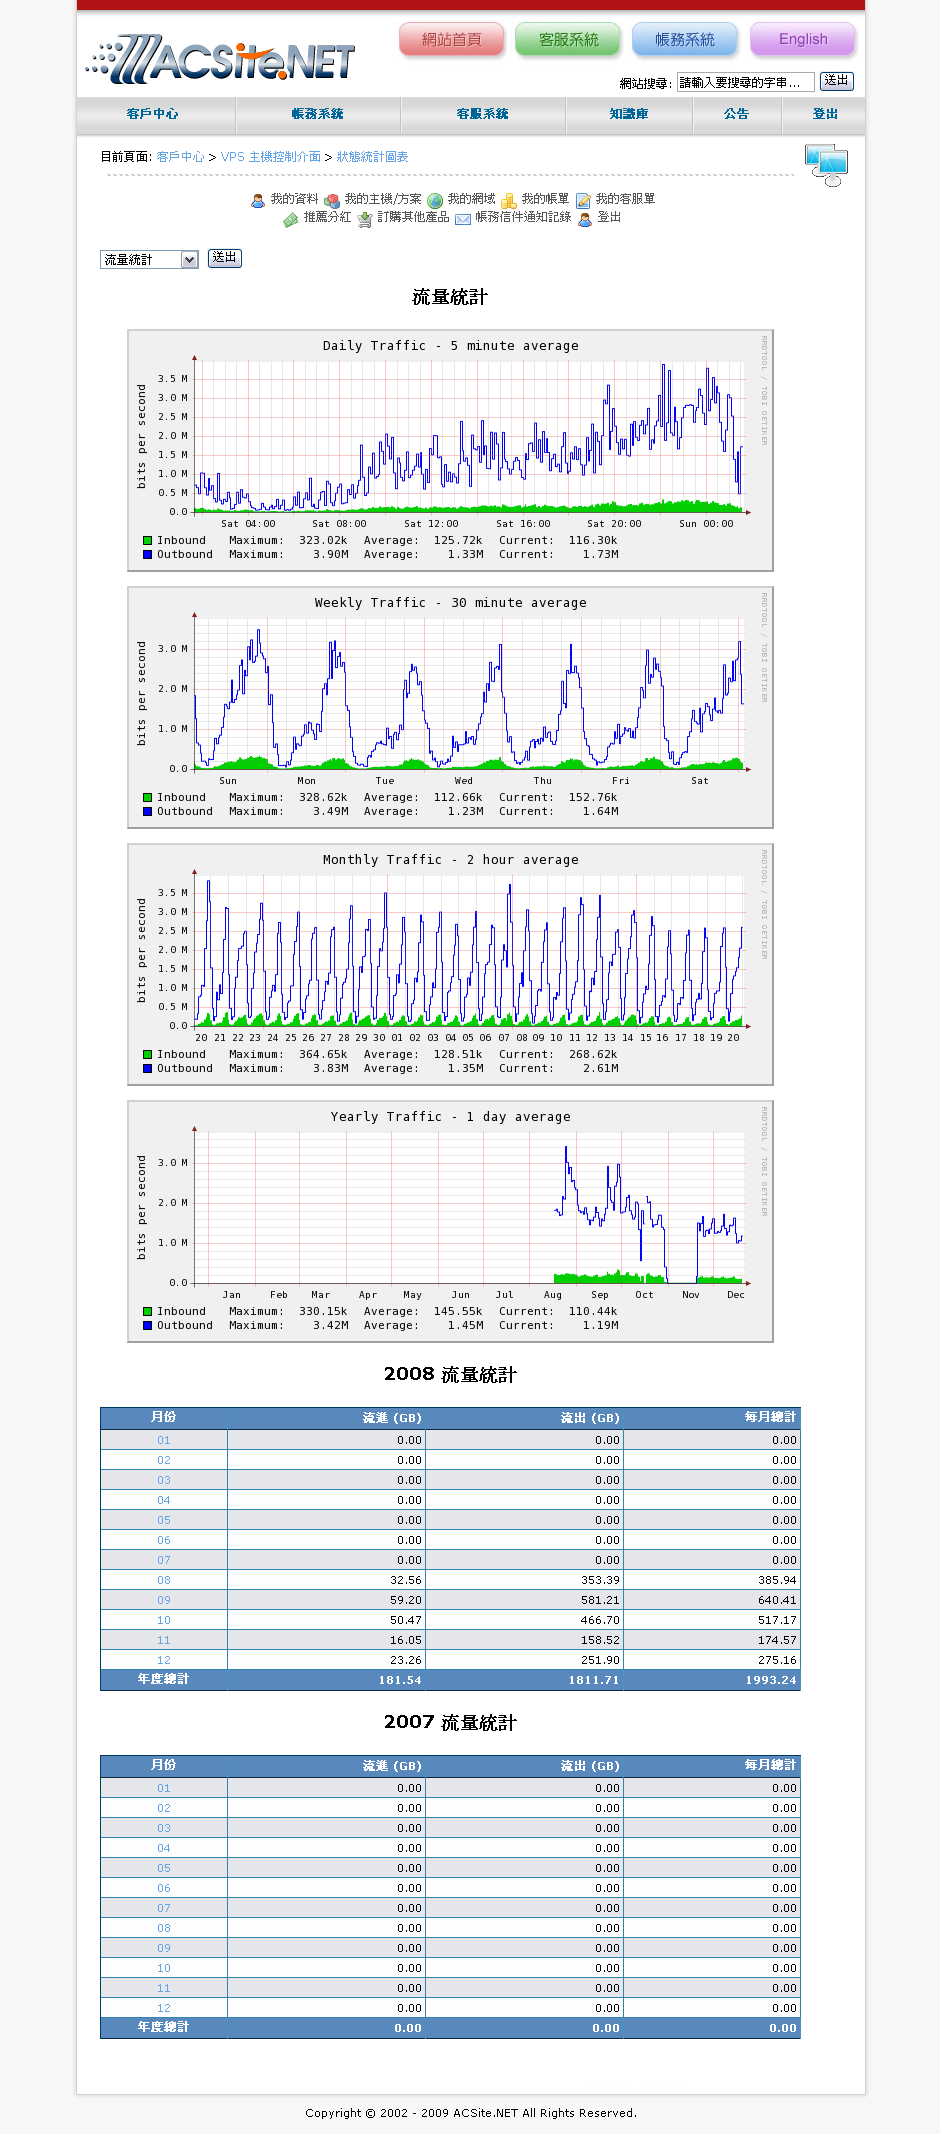940x2134 pixels.
Task: Open month 10 in the 2008 table
Action: point(164,1620)
